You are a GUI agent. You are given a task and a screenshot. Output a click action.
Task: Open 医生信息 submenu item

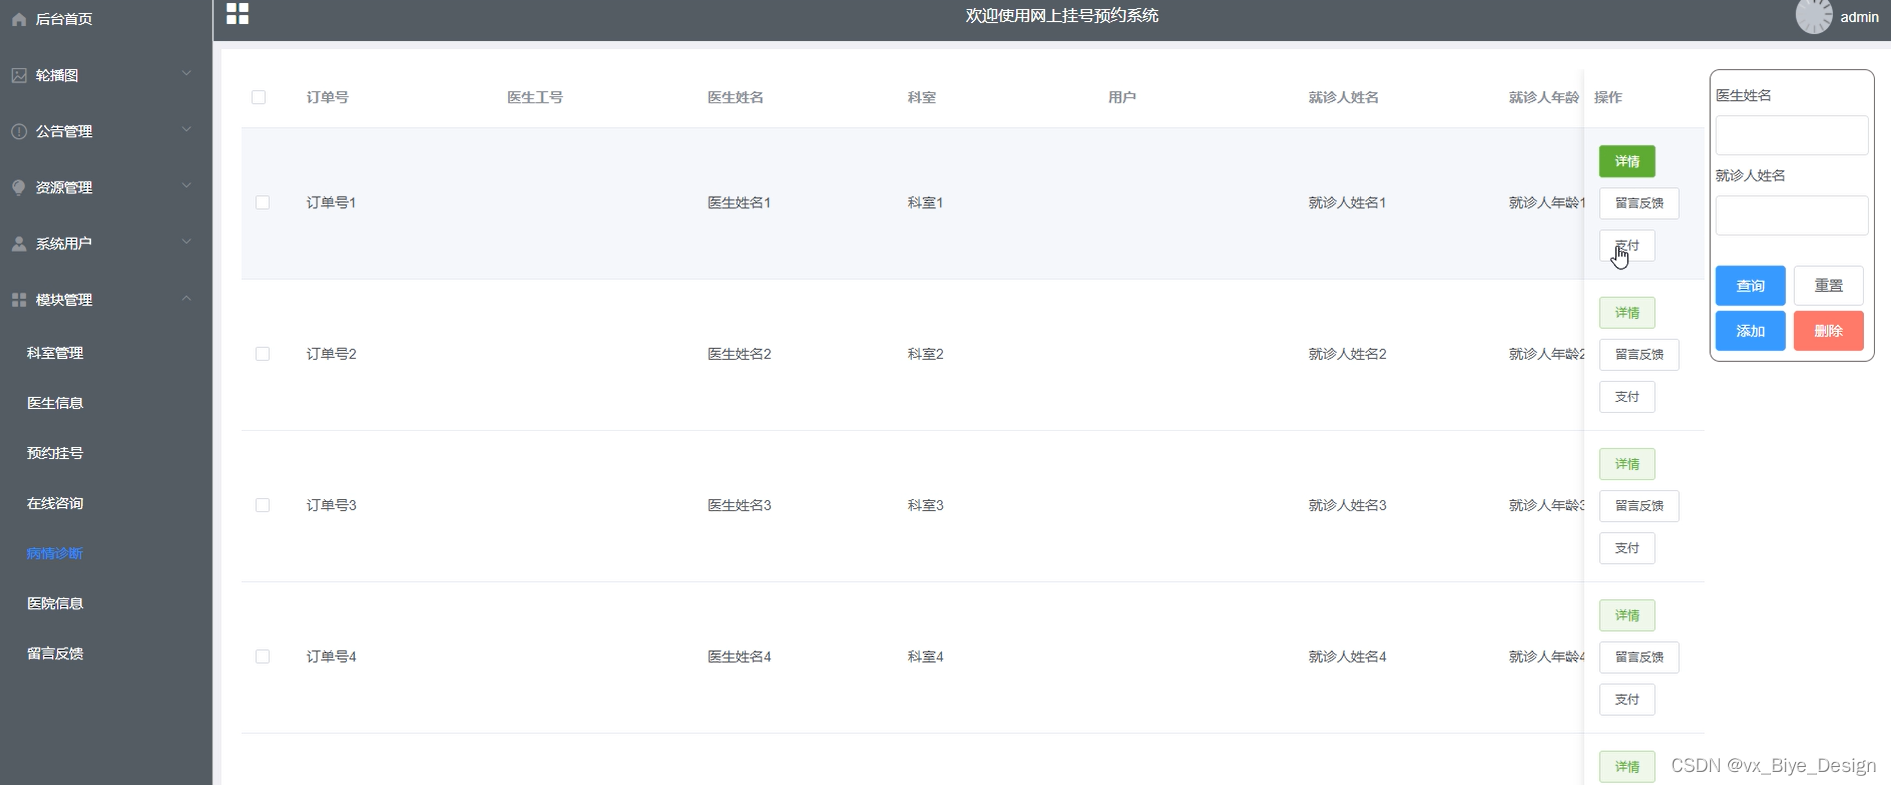[55, 403]
